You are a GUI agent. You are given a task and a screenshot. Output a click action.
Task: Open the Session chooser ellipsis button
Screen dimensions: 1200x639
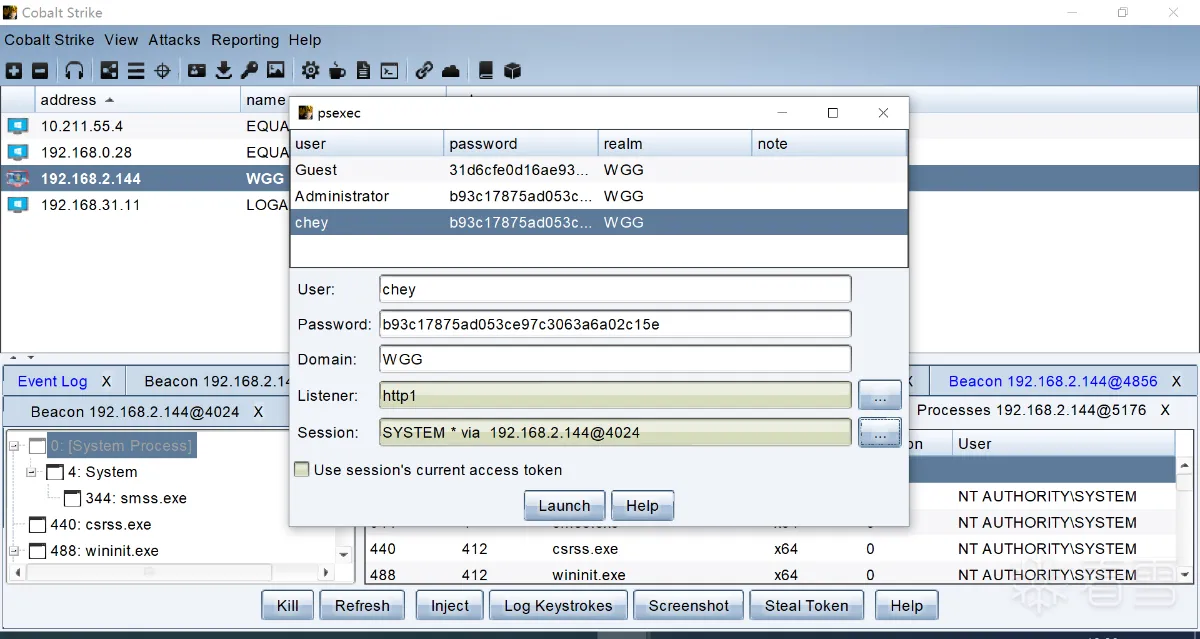[880, 433]
